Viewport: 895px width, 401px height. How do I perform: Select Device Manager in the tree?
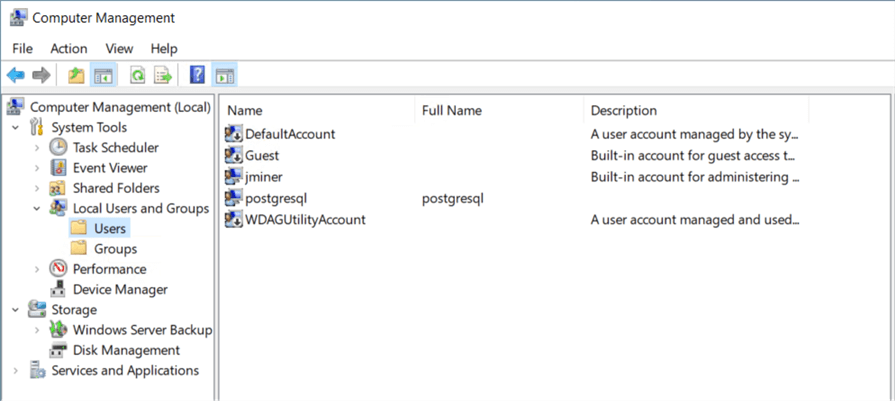pyautogui.click(x=120, y=290)
